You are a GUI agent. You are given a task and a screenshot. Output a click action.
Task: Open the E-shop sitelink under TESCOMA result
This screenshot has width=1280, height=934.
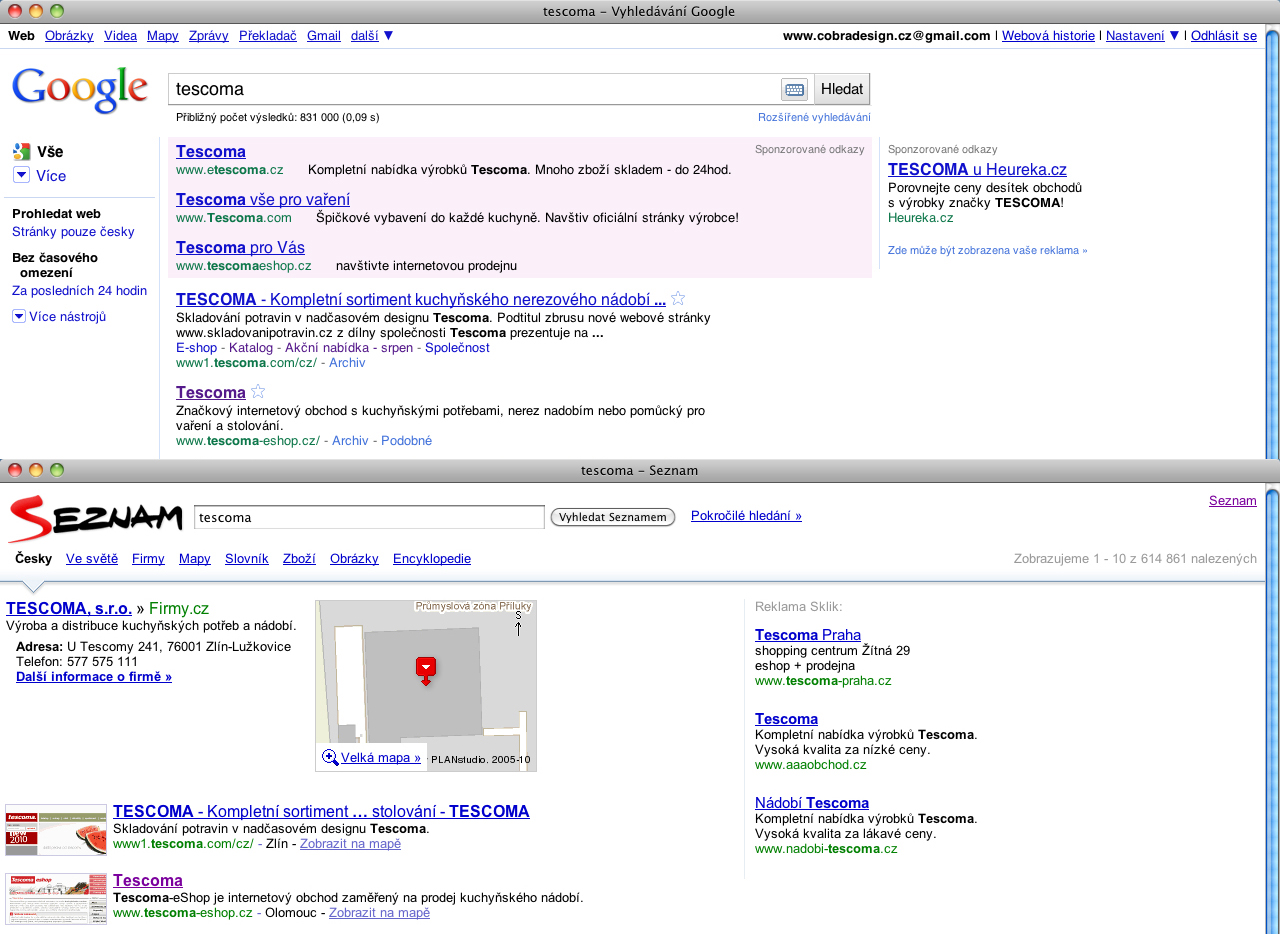coord(196,347)
